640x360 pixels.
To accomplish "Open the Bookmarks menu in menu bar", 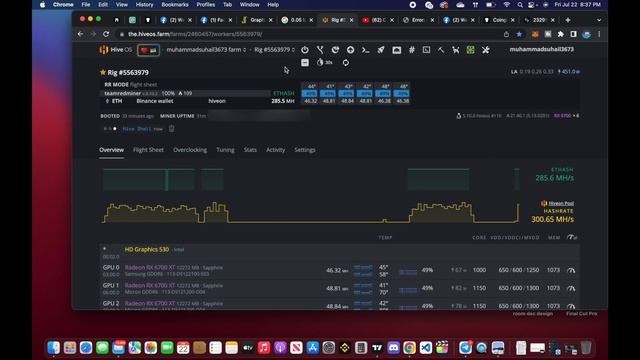I will [x=175, y=4].
